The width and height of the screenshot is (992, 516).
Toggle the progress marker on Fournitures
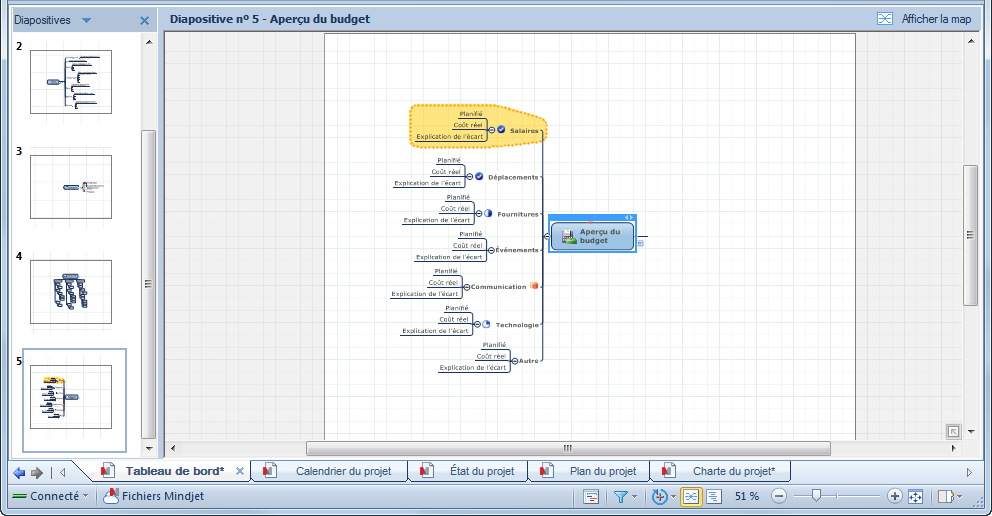coord(488,213)
